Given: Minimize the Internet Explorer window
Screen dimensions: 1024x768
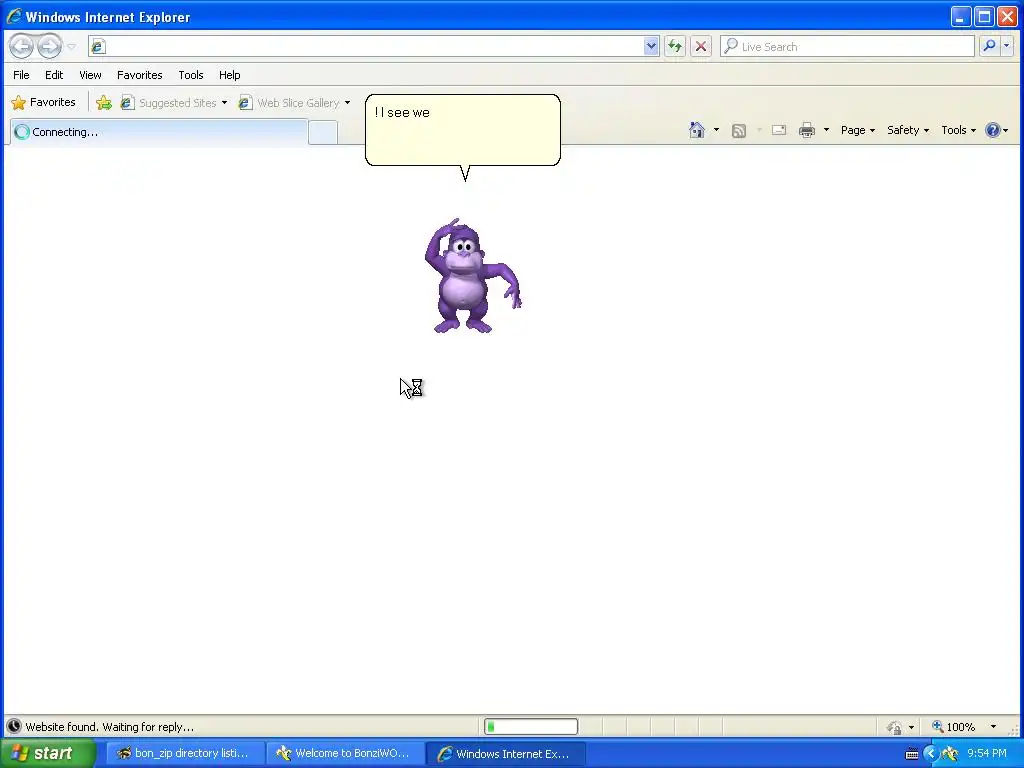Looking at the screenshot, I should (960, 16).
